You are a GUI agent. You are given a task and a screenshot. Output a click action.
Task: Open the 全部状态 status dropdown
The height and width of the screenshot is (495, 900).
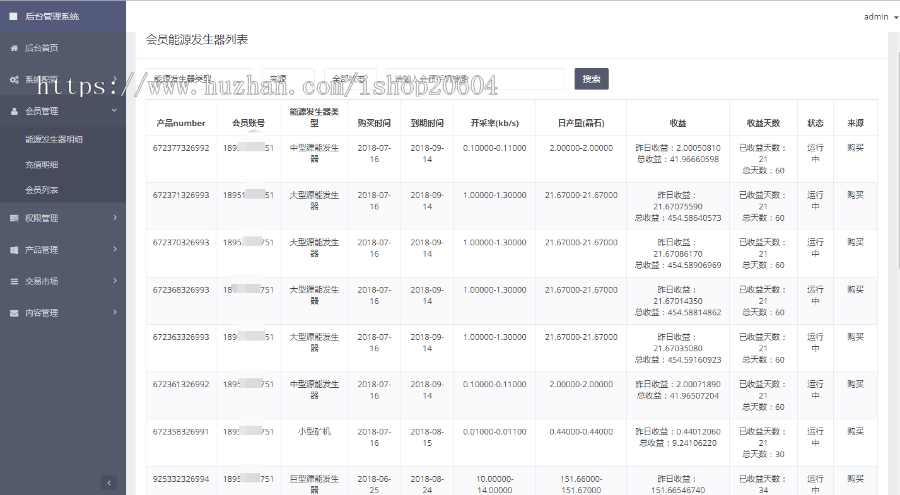(352, 79)
